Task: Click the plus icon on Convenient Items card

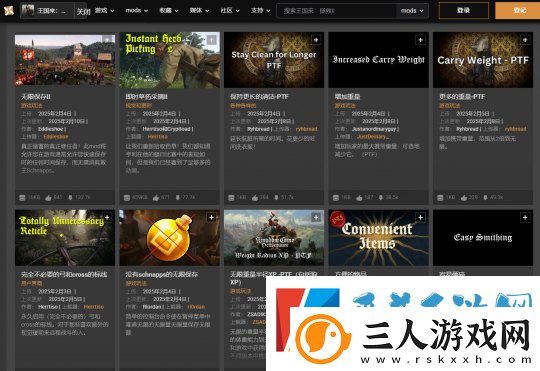Action: (x=420, y=217)
